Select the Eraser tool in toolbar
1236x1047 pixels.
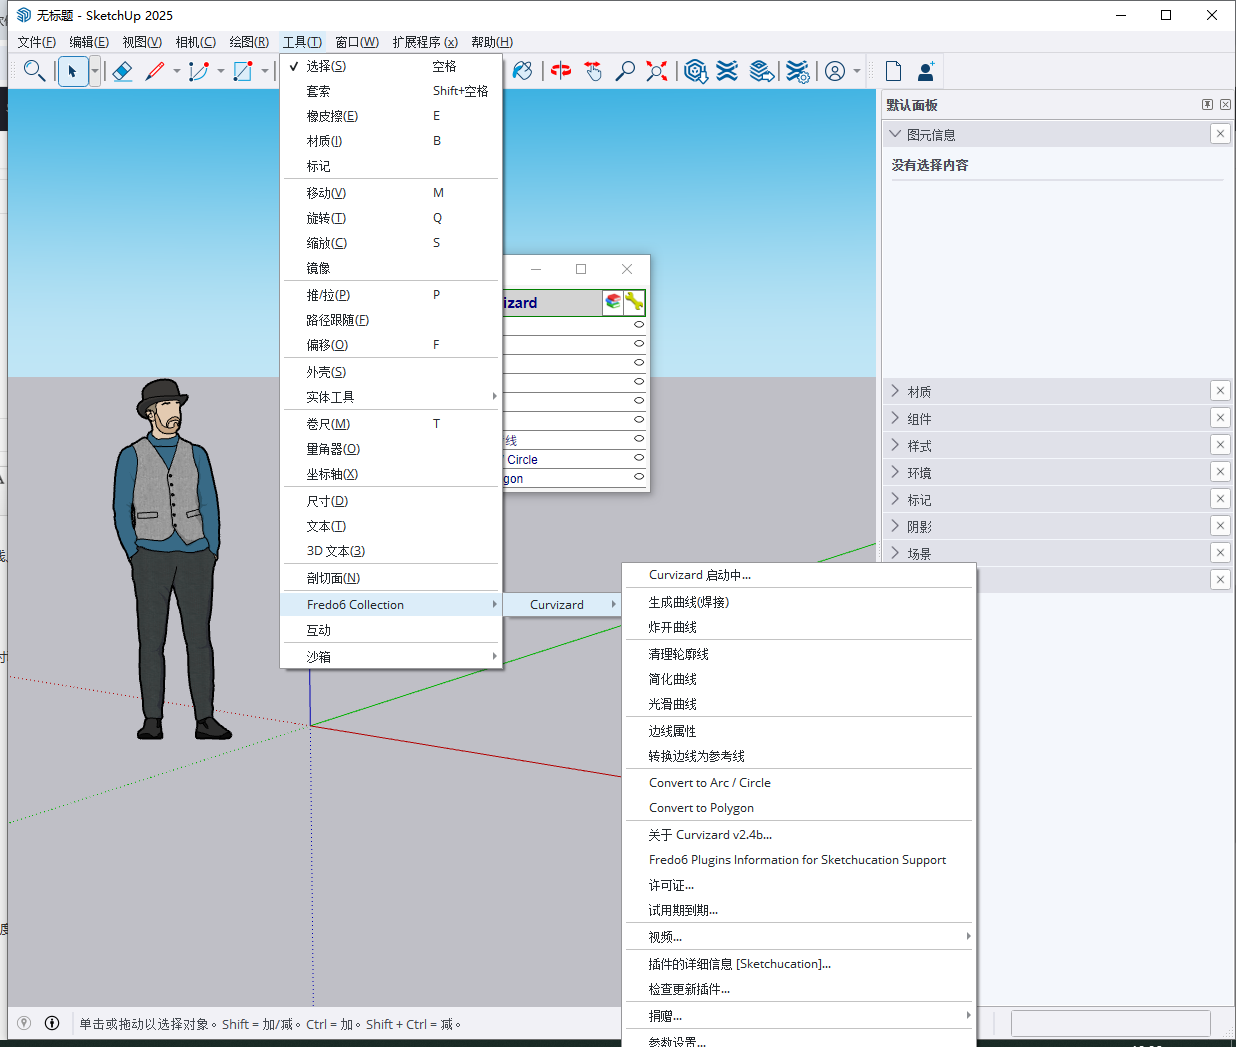coord(122,71)
